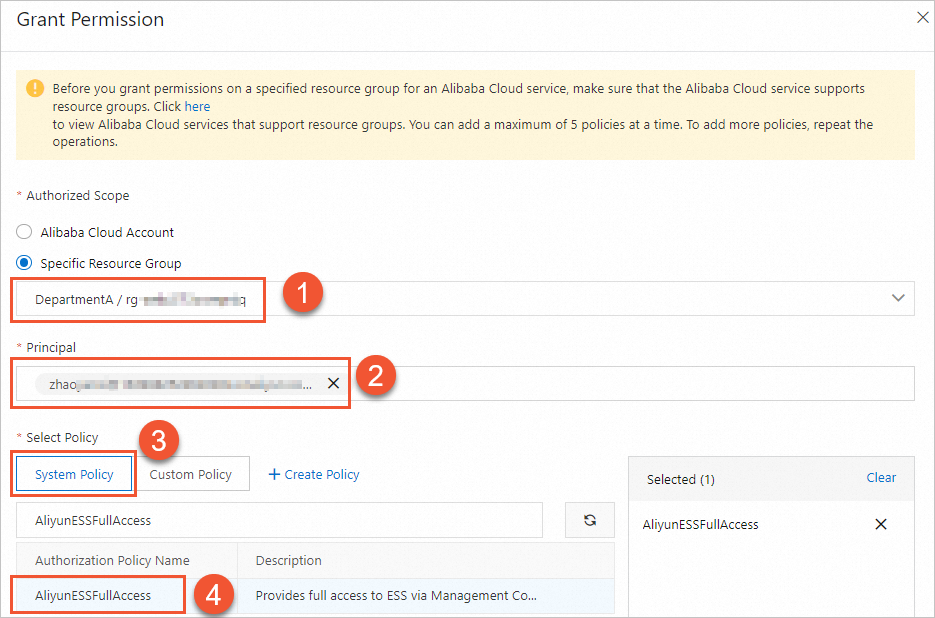Image resolution: width=935 pixels, height=618 pixels.
Task: Remove AliyunESSFullAccess from the Selected list
Action: click(881, 524)
